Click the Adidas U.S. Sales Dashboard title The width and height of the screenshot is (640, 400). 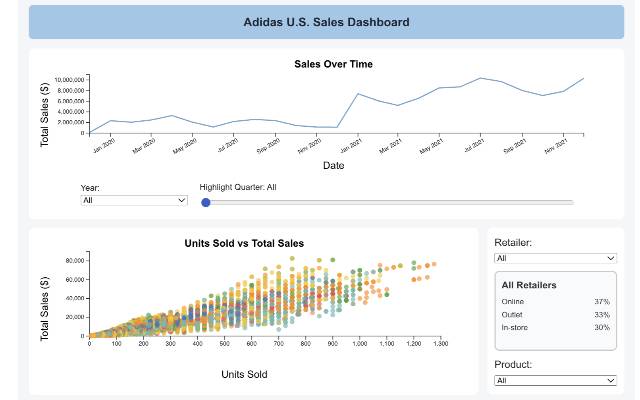coord(327,22)
